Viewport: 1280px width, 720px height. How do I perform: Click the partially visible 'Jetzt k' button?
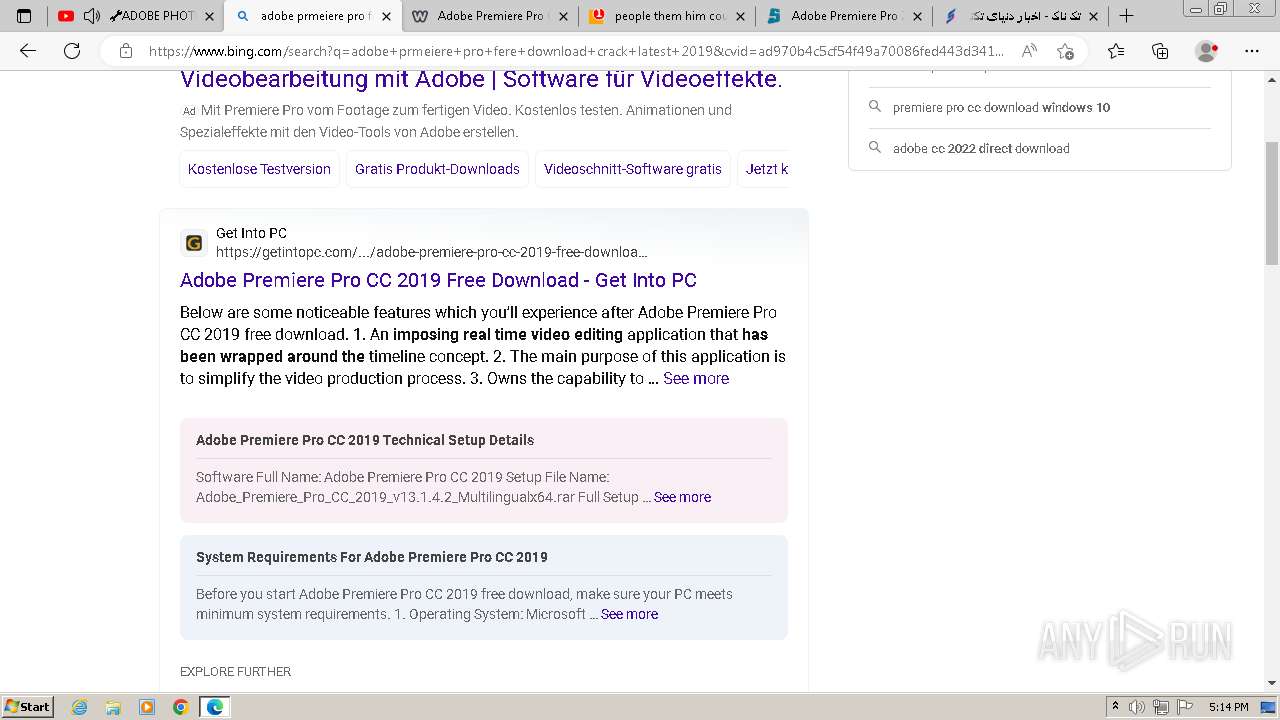coord(764,169)
